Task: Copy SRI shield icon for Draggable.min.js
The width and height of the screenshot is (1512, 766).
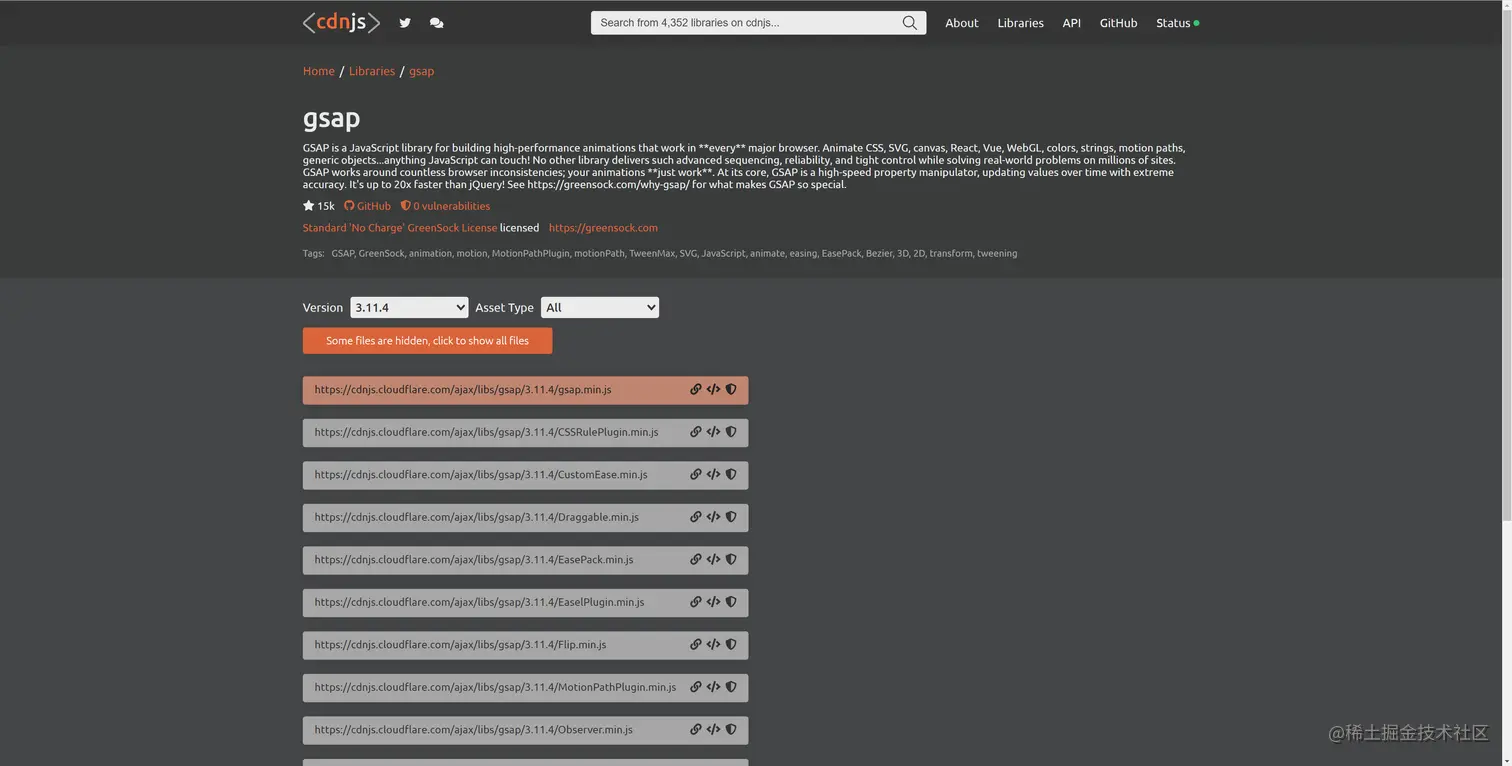Action: (x=731, y=517)
